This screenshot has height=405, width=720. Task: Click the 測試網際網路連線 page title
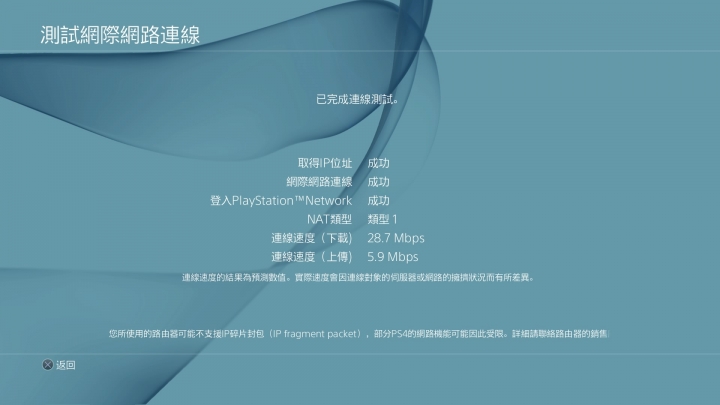pyautogui.click(x=120, y=35)
